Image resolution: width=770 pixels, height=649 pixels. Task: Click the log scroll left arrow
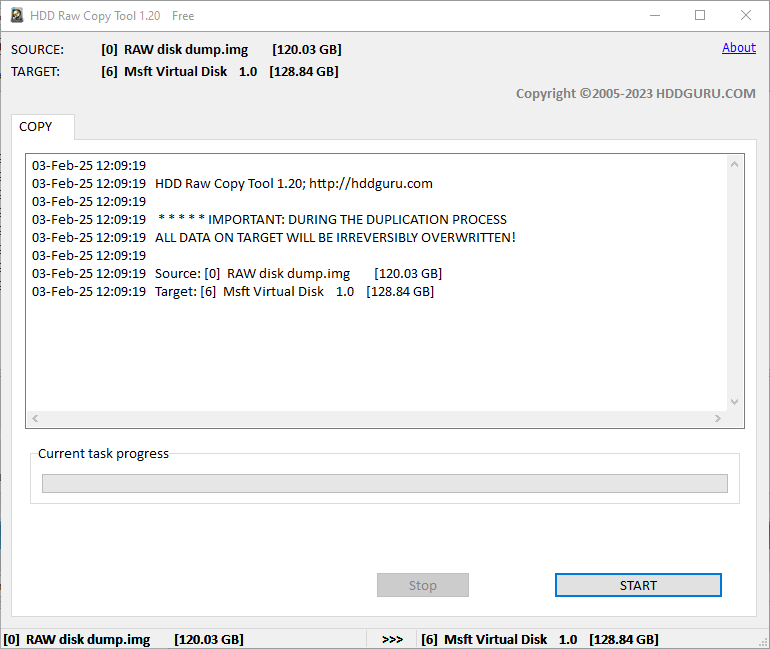point(35,418)
